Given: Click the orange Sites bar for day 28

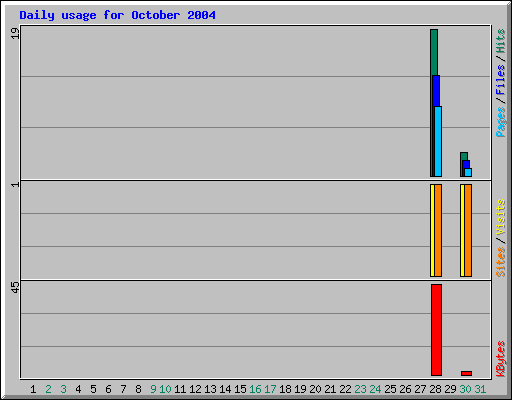Looking at the screenshot, I should point(438,230).
